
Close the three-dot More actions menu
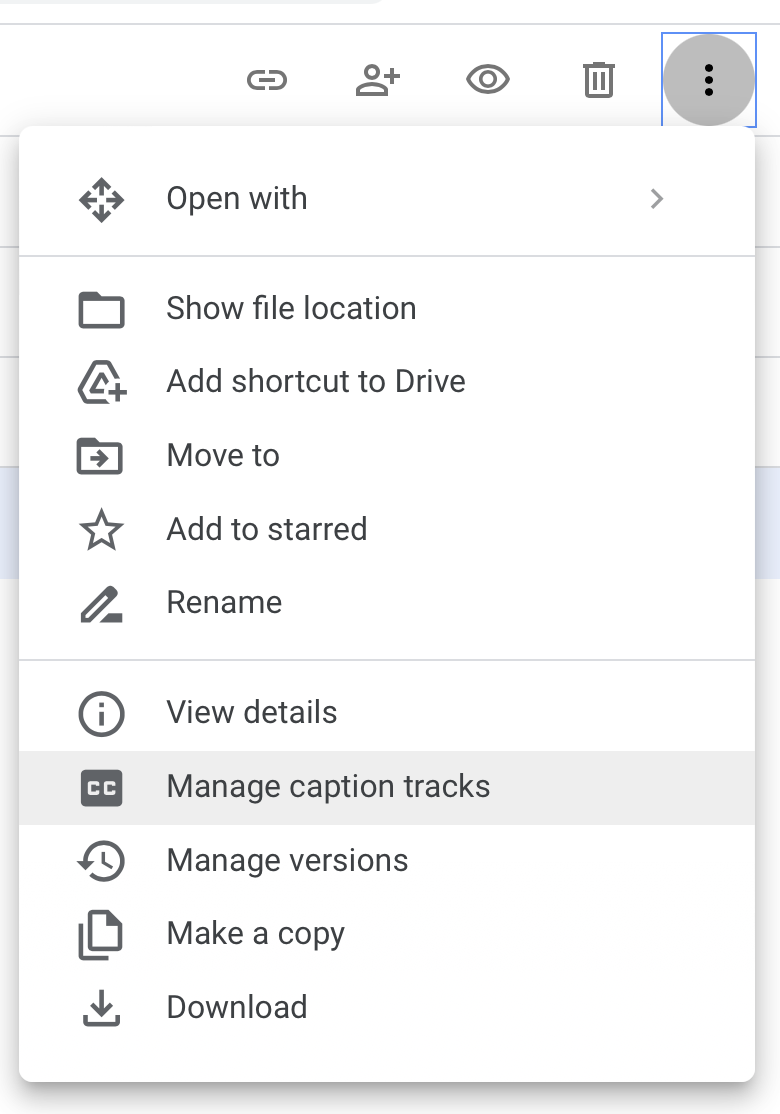click(708, 80)
